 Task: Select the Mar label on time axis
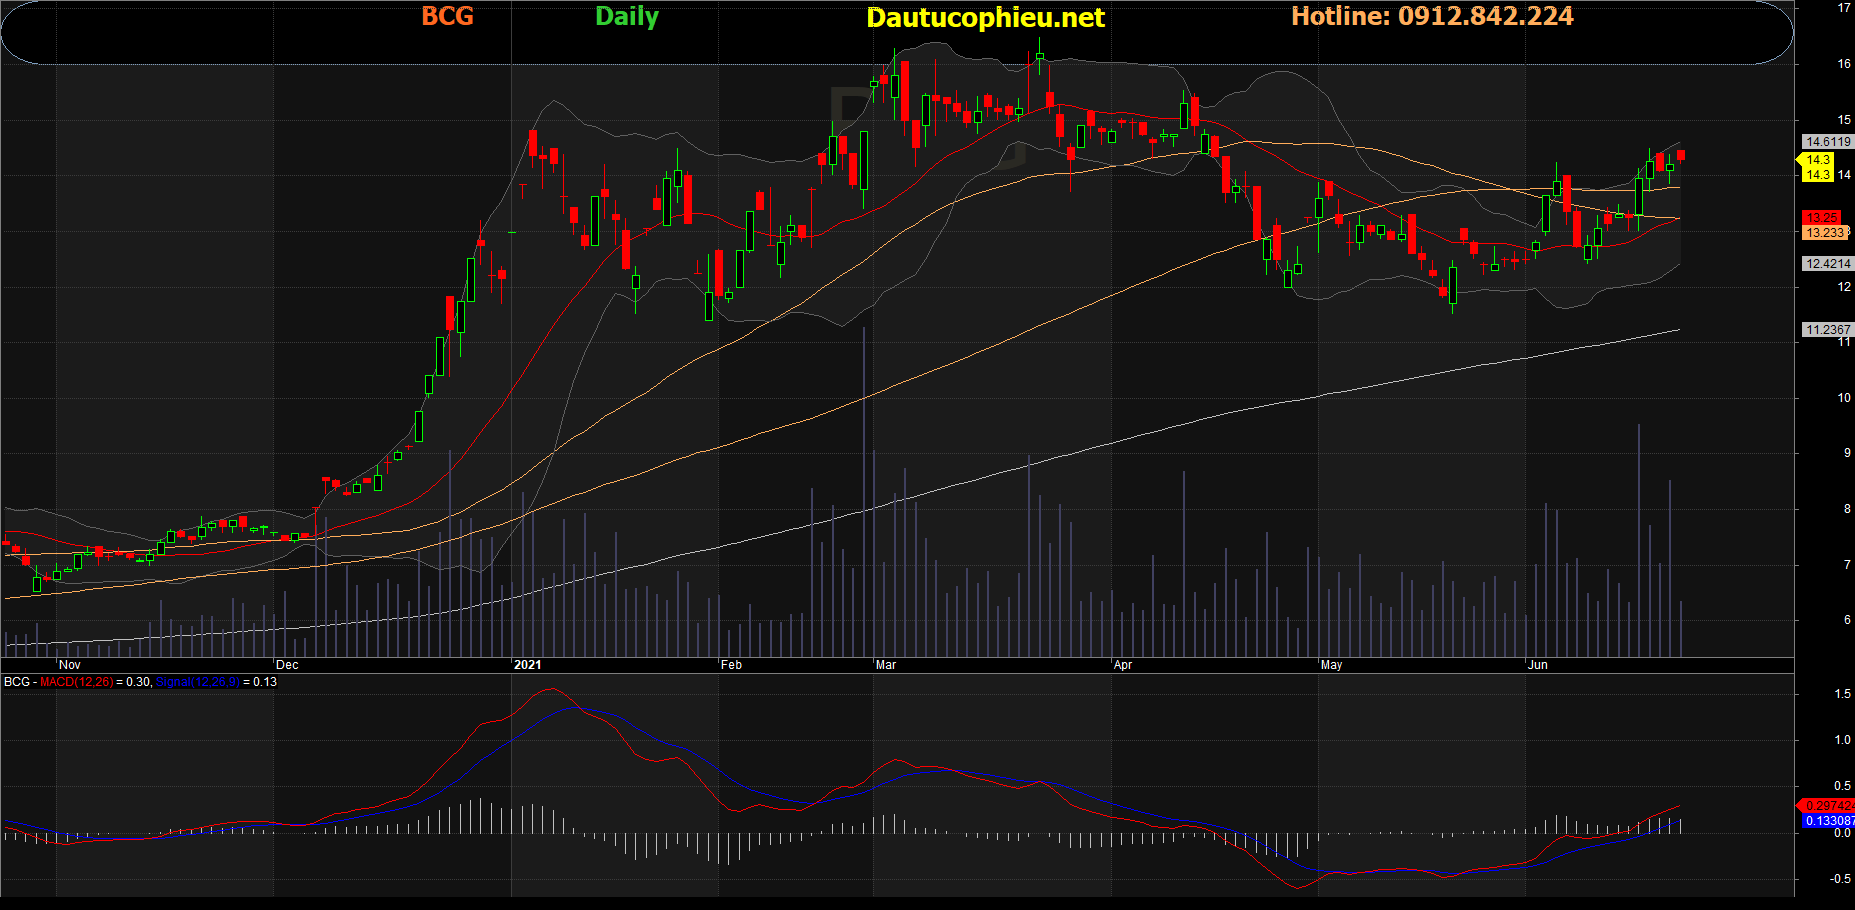pos(886,665)
